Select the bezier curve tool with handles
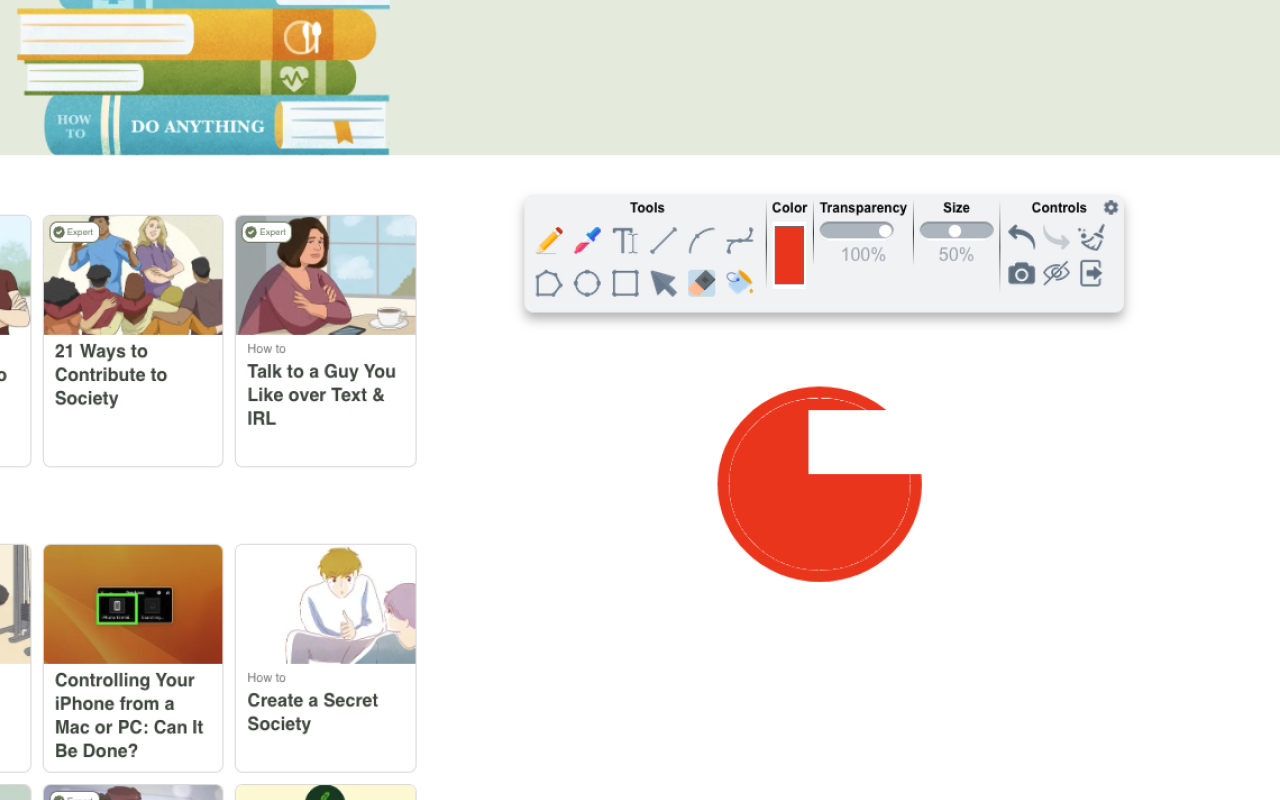 click(740, 241)
